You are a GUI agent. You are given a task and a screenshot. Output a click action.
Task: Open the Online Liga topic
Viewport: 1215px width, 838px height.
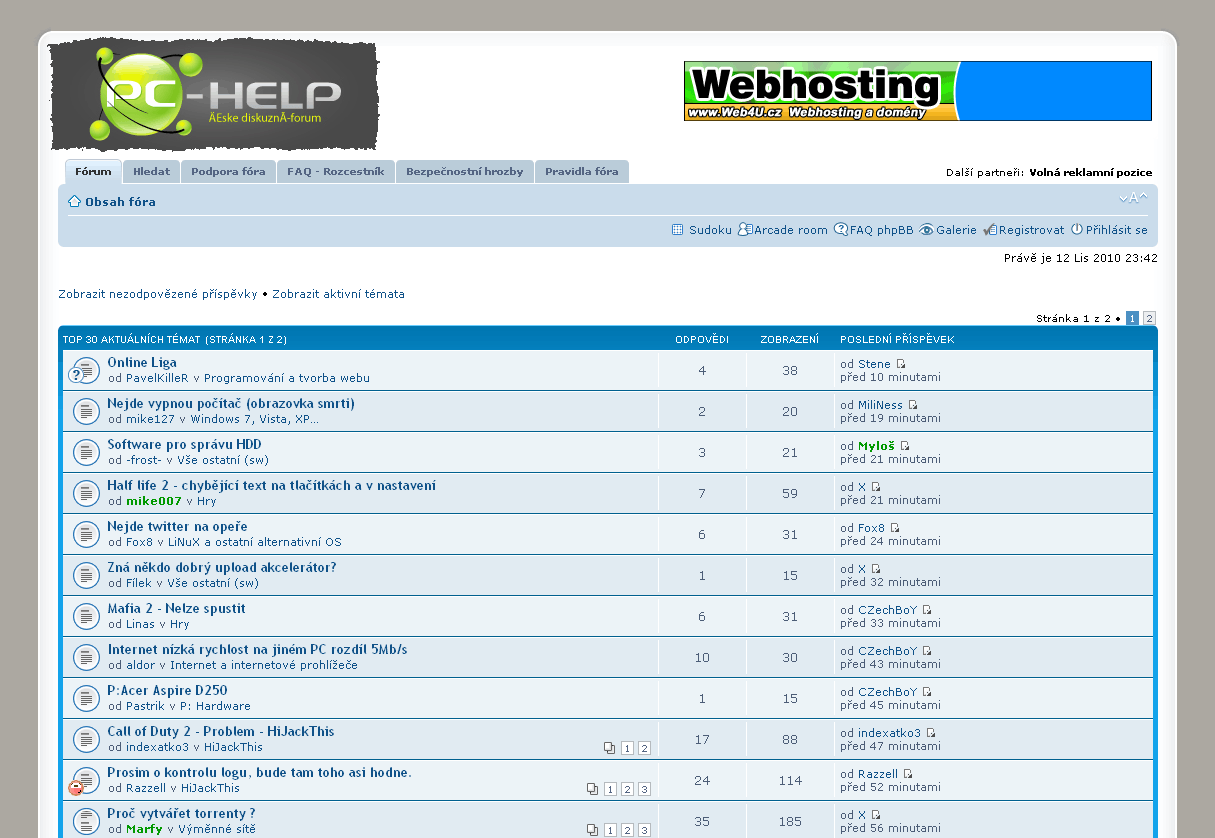point(142,362)
